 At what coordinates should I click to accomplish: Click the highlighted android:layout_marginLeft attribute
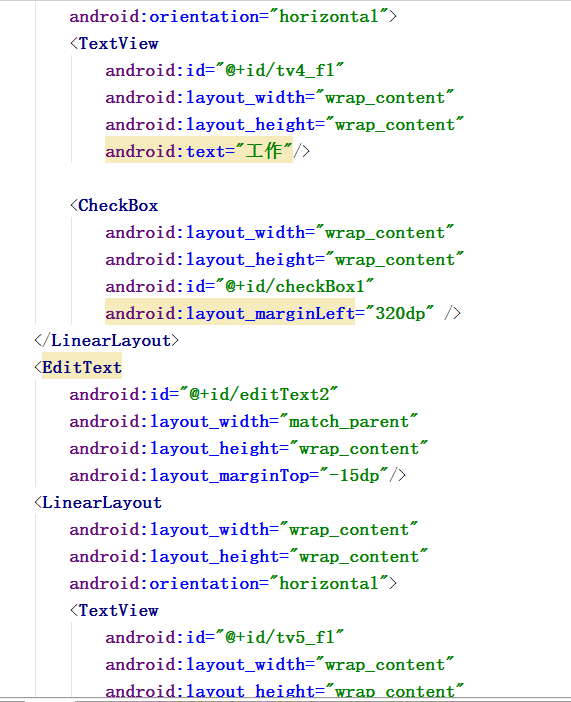coord(230,313)
